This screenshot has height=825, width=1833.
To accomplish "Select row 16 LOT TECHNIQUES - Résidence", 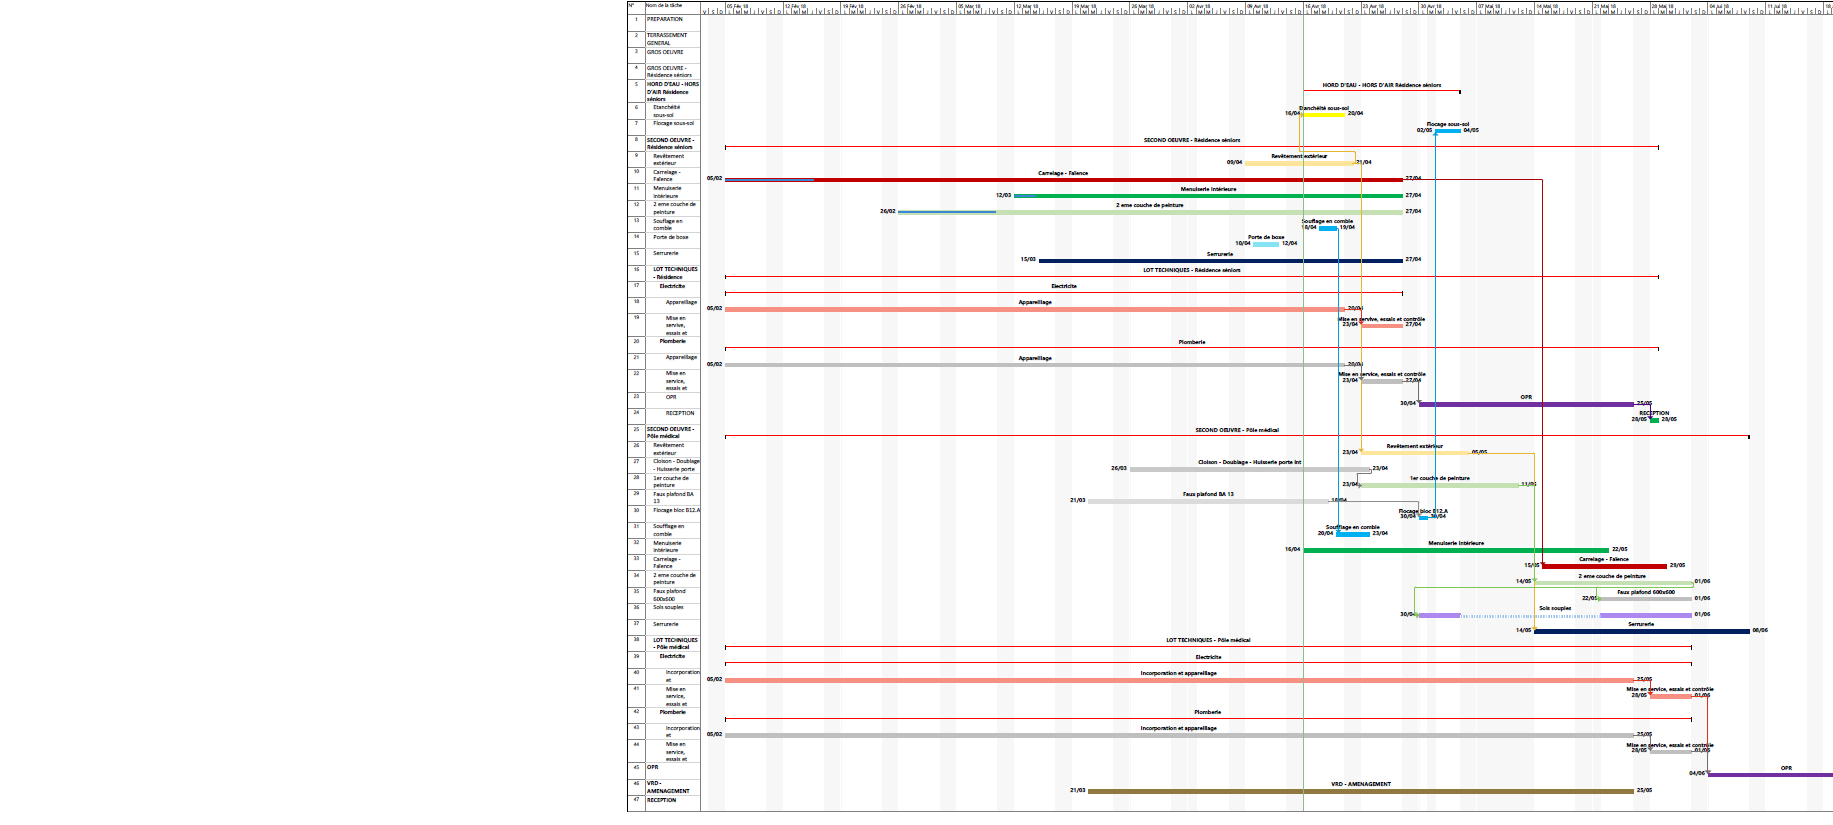I will (x=664, y=273).
